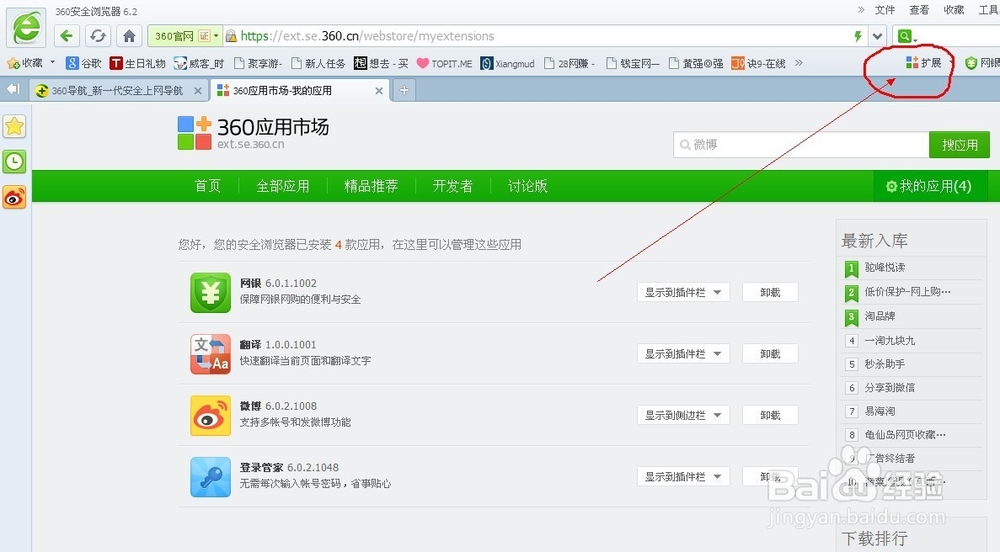Expand 显示到插件栏 dropdown for 登录管家
This screenshot has height=552, width=1000.
pos(683,476)
